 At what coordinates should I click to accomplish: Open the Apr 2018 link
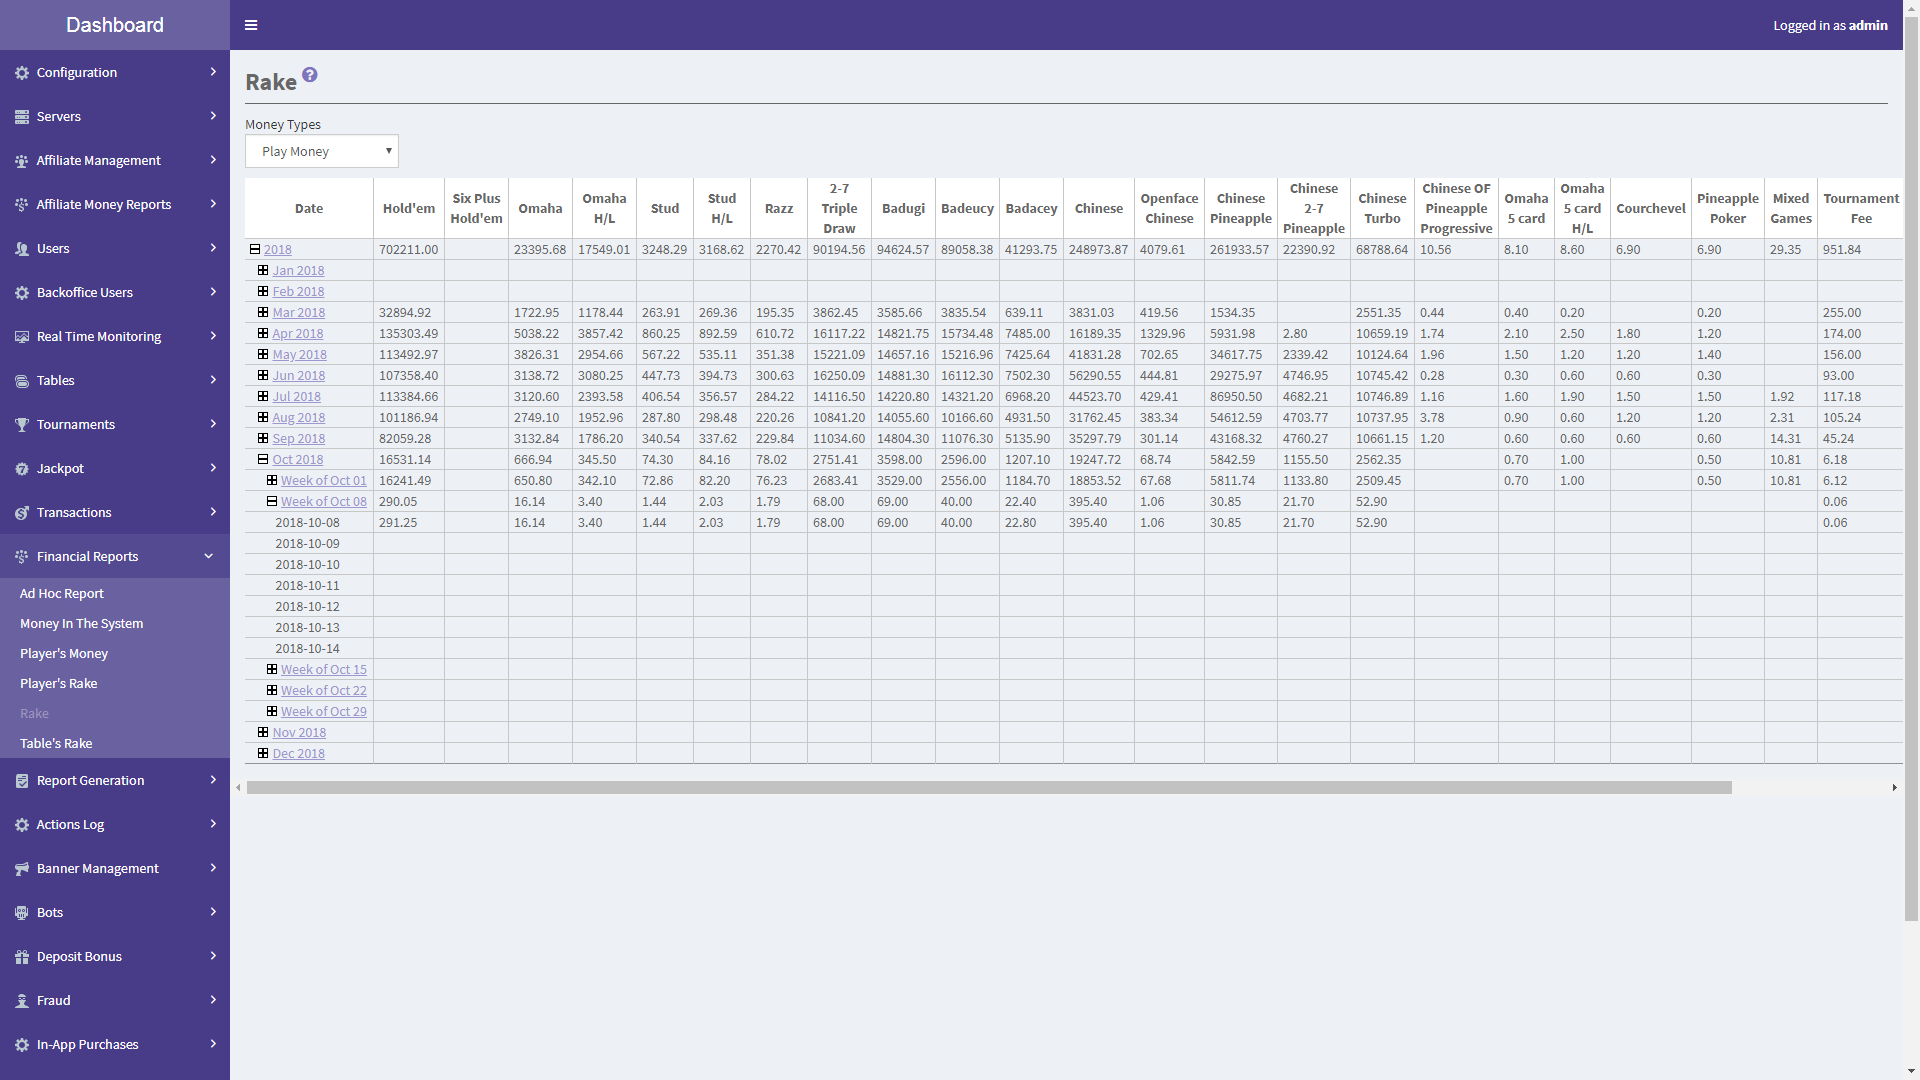pyautogui.click(x=298, y=333)
